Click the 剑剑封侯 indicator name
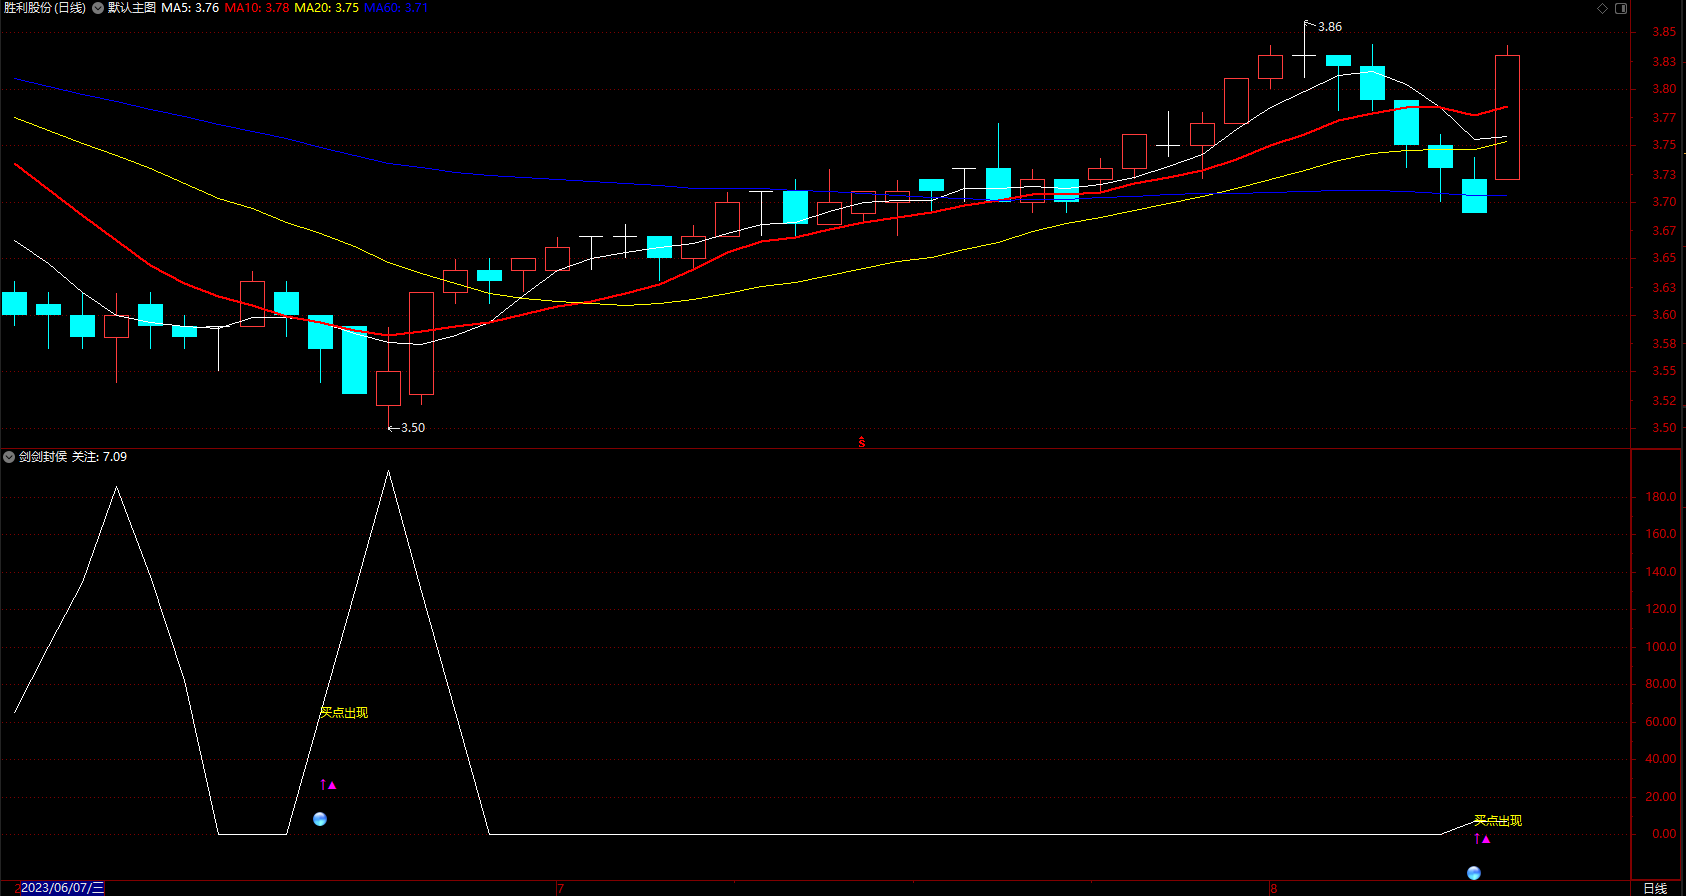The image size is (1686, 896). [43, 457]
